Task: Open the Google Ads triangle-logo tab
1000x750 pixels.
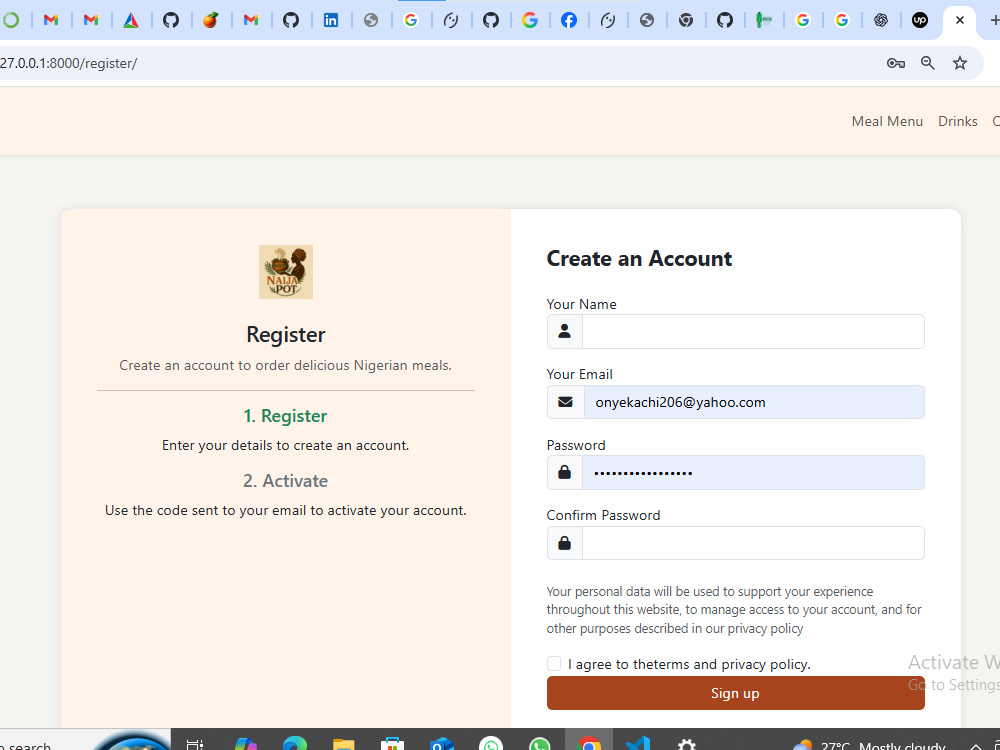Action: point(131,20)
